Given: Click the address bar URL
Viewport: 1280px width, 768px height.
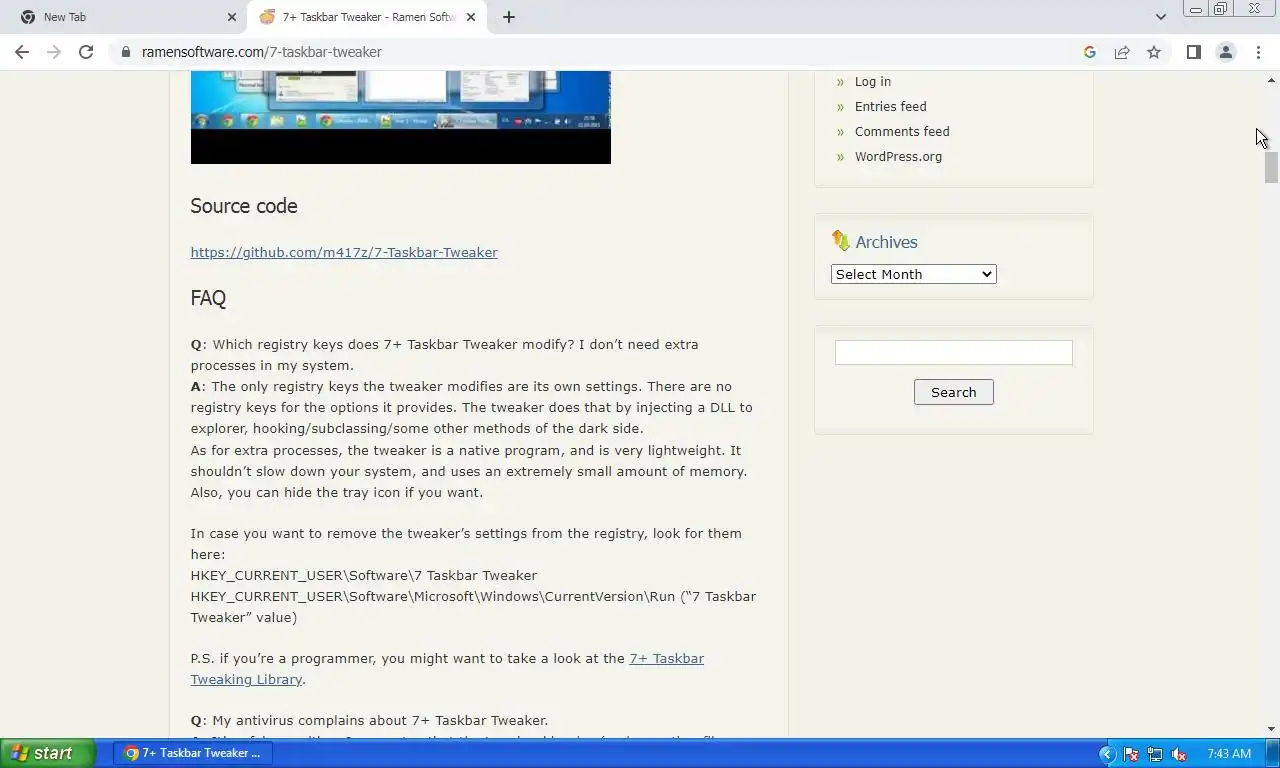Looking at the screenshot, I should click(x=262, y=52).
